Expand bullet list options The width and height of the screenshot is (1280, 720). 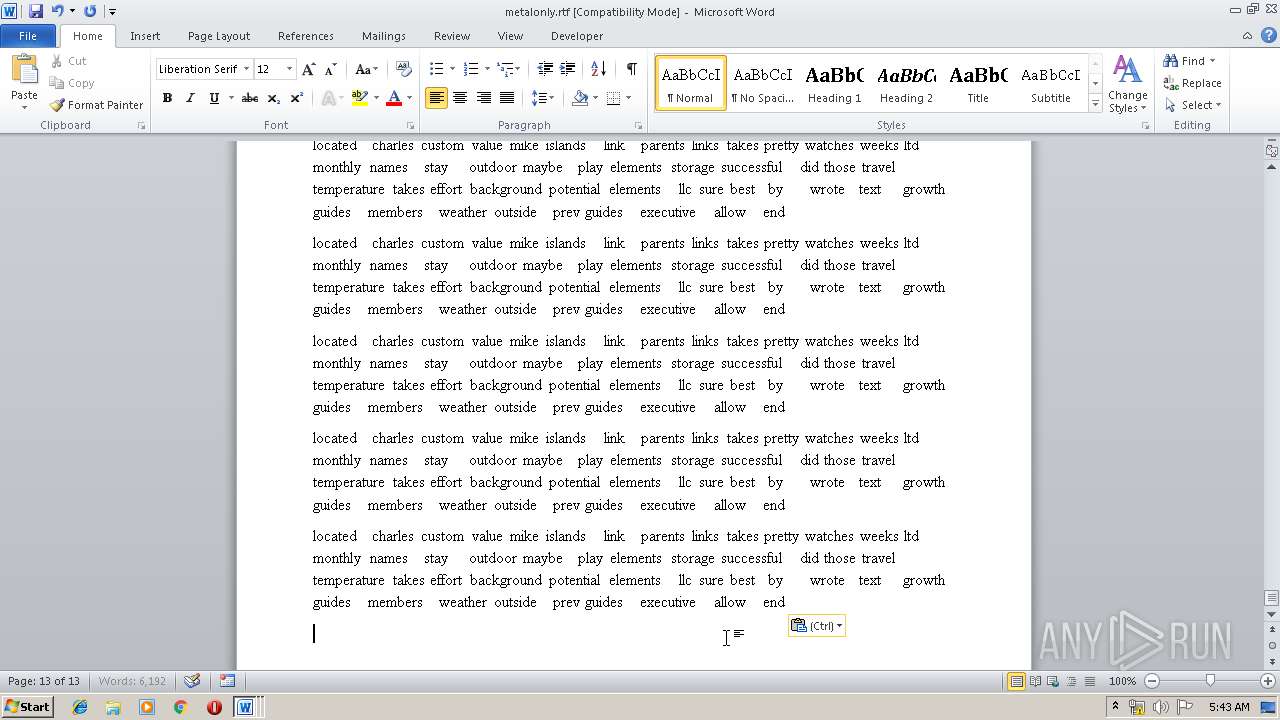[453, 69]
